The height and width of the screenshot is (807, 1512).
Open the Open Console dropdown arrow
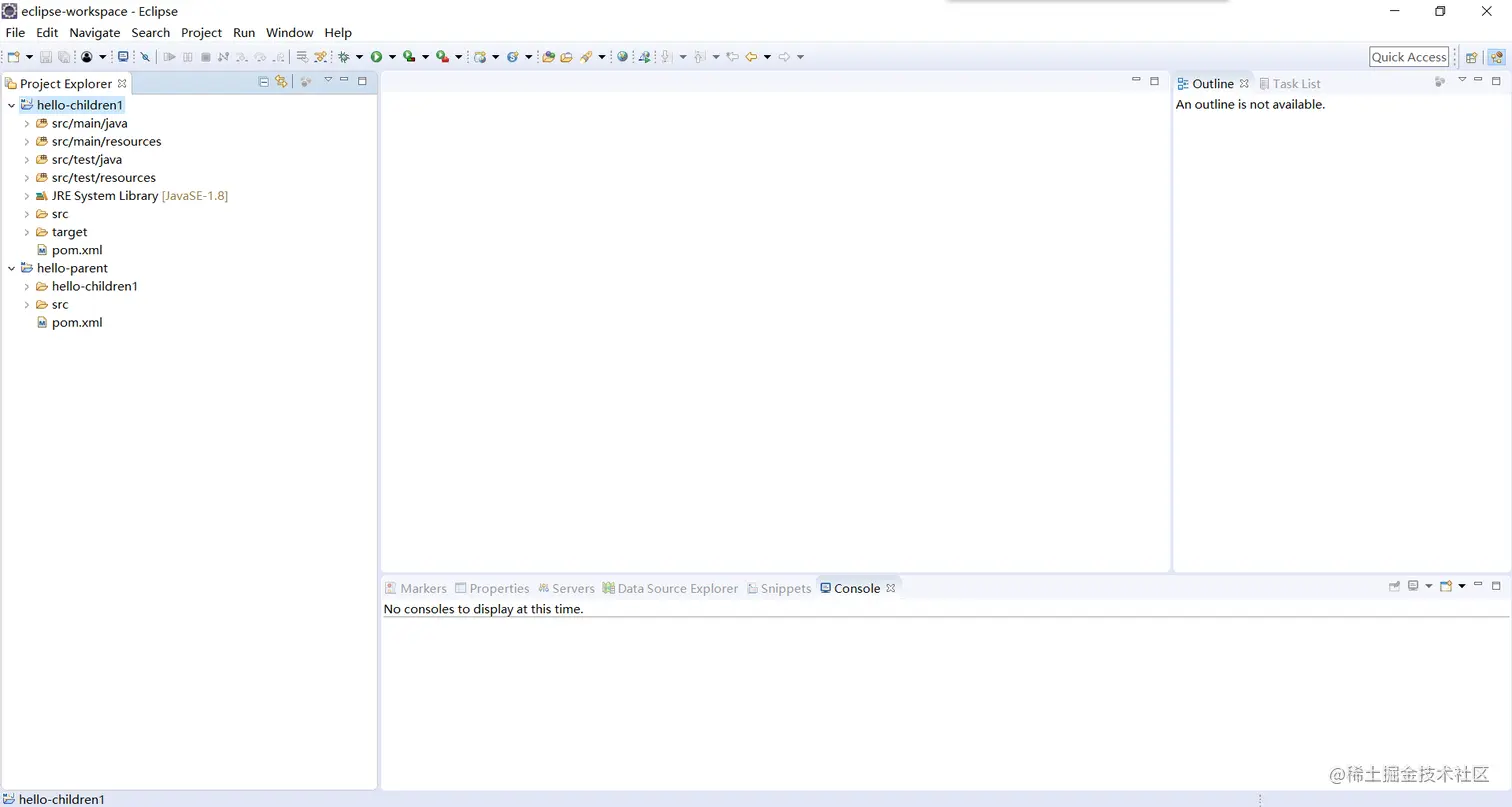pos(1462,586)
